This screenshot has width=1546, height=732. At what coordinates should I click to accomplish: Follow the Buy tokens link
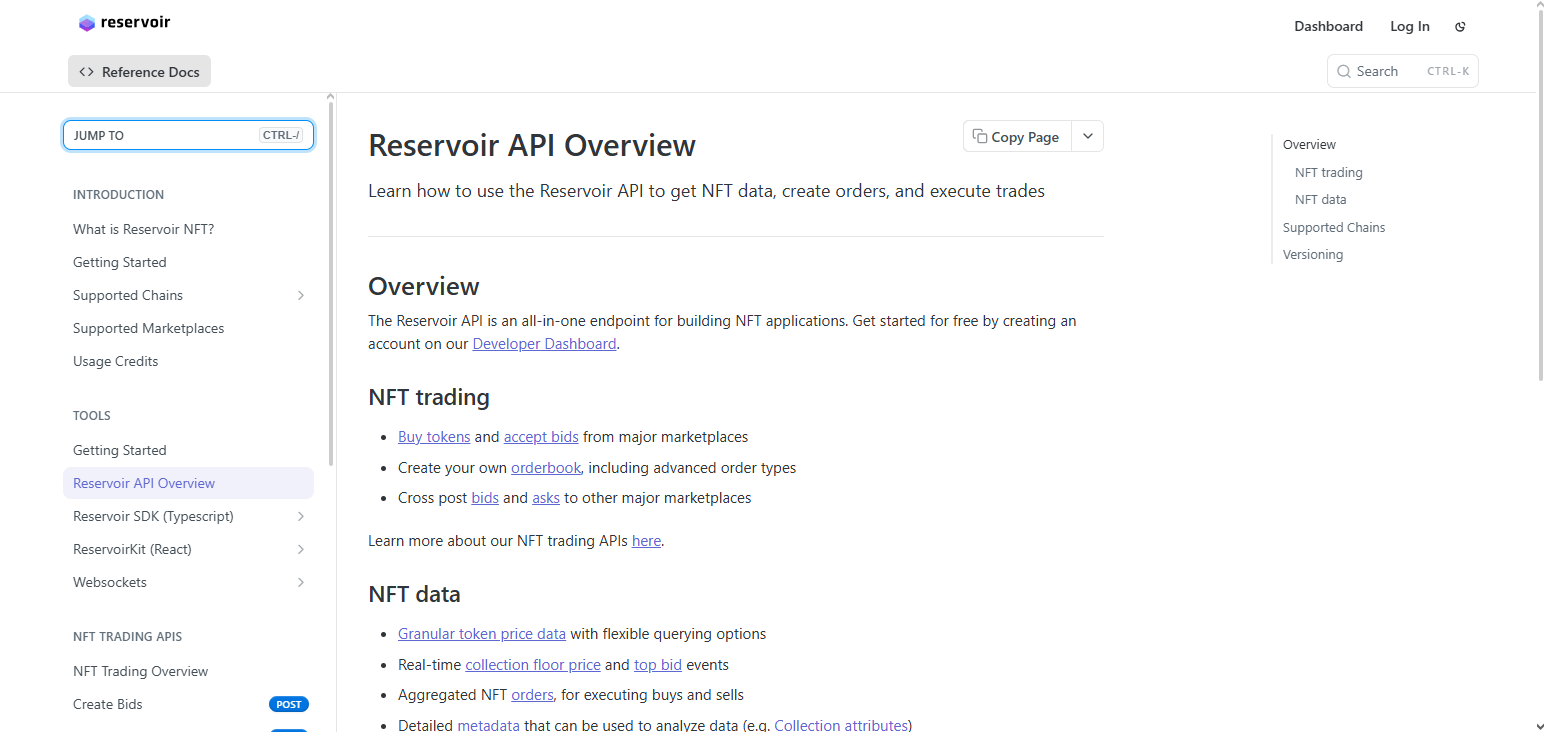(x=434, y=437)
